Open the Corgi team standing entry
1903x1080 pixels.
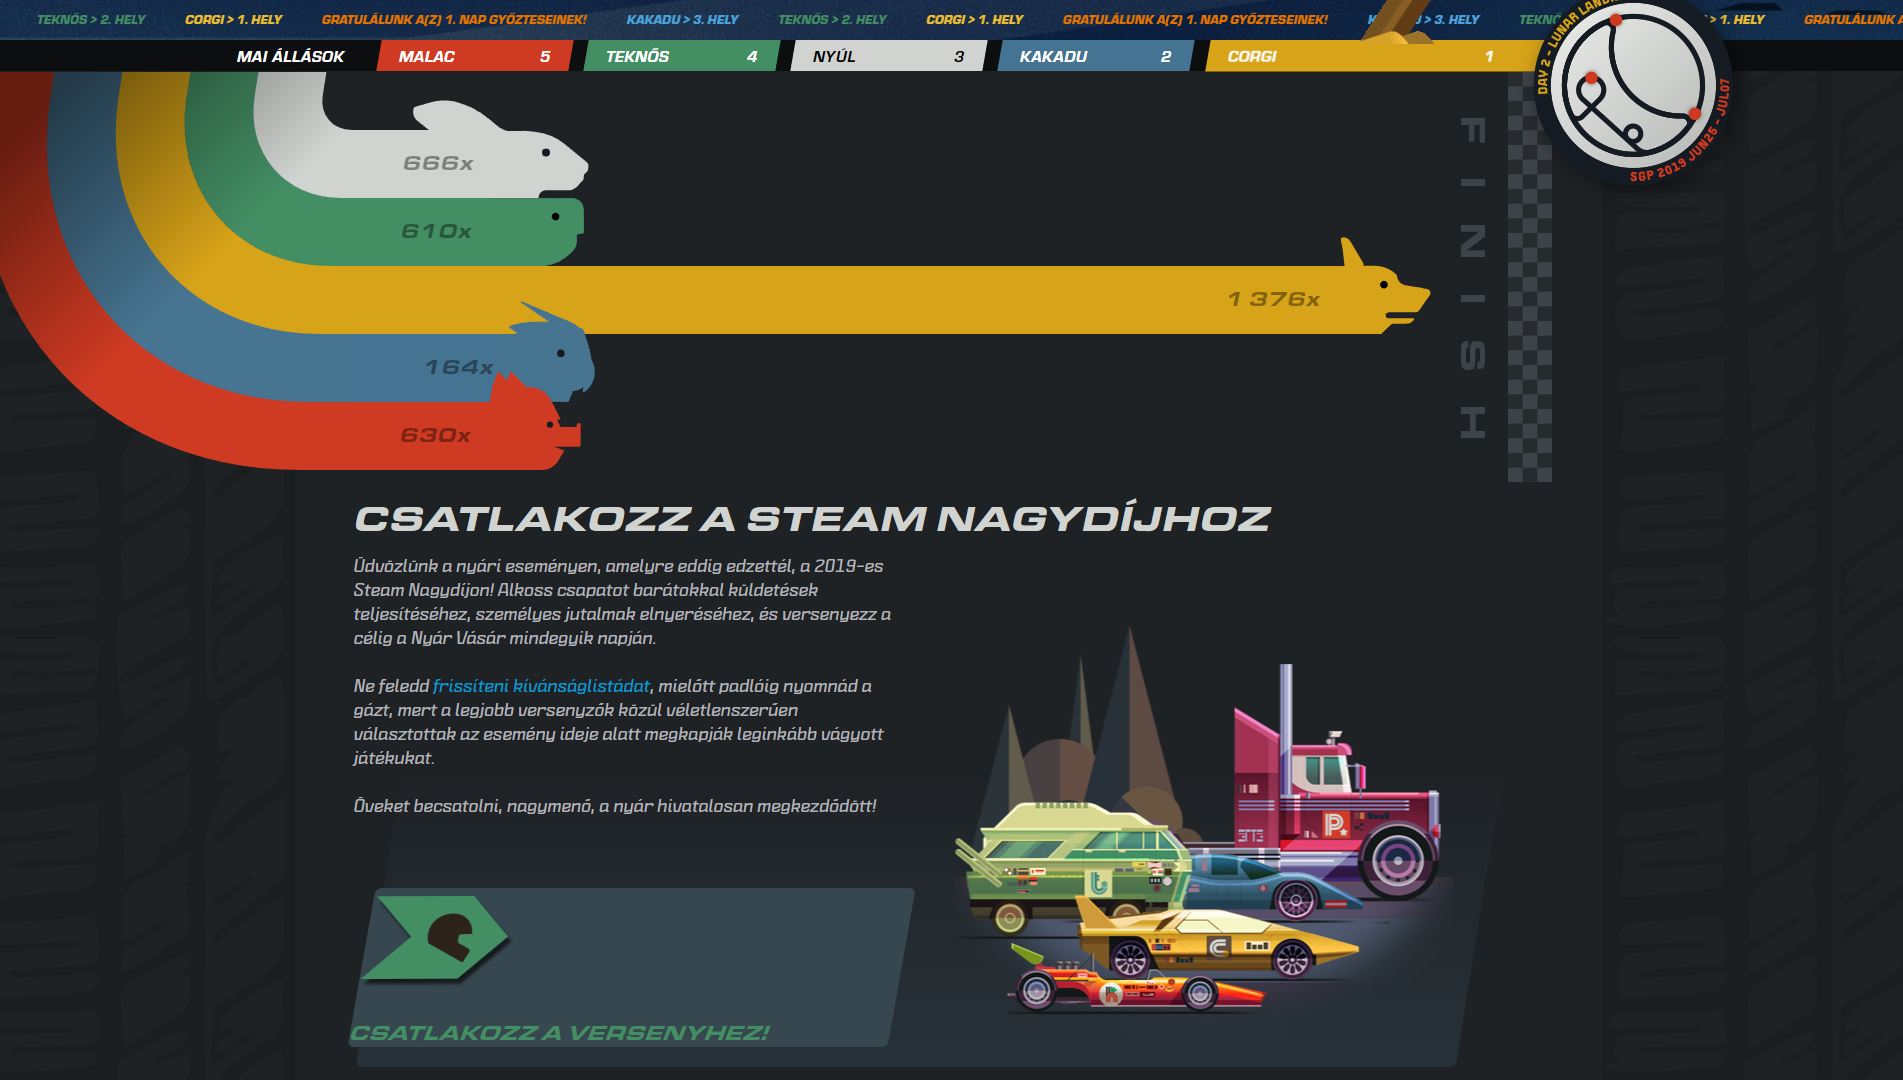click(1370, 56)
